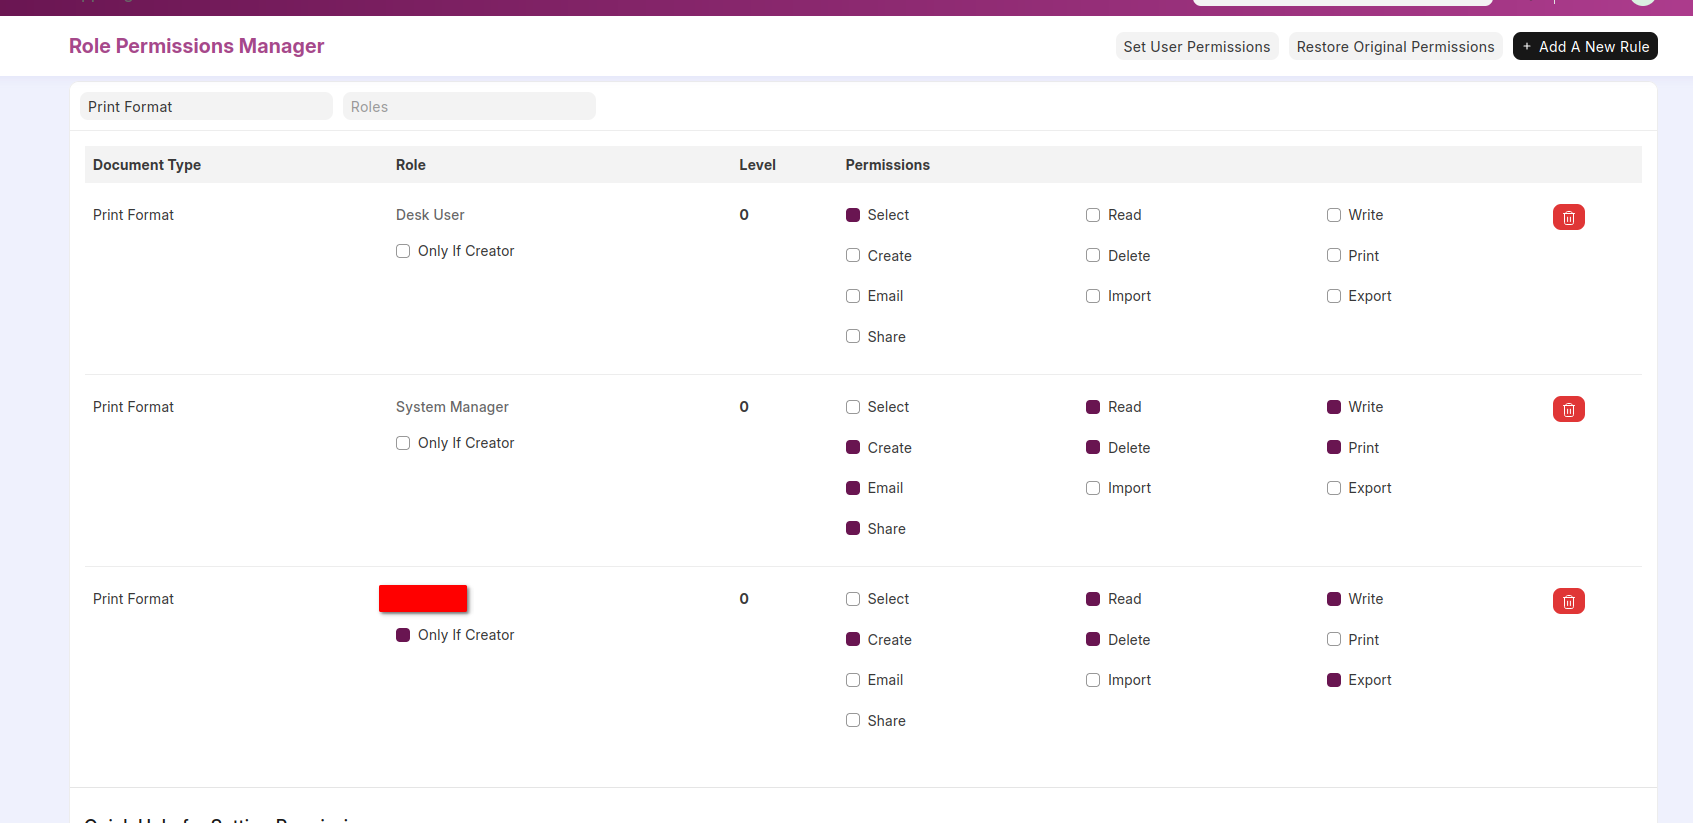Viewport: 1693px width, 823px height.
Task: Uncheck Select permission for Desk User
Action: click(853, 215)
